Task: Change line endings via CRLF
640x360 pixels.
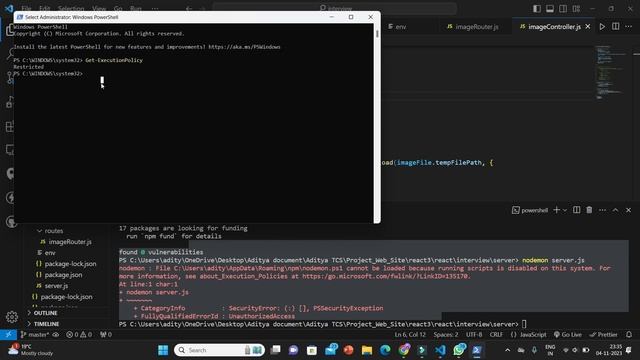Action: click(x=496, y=334)
